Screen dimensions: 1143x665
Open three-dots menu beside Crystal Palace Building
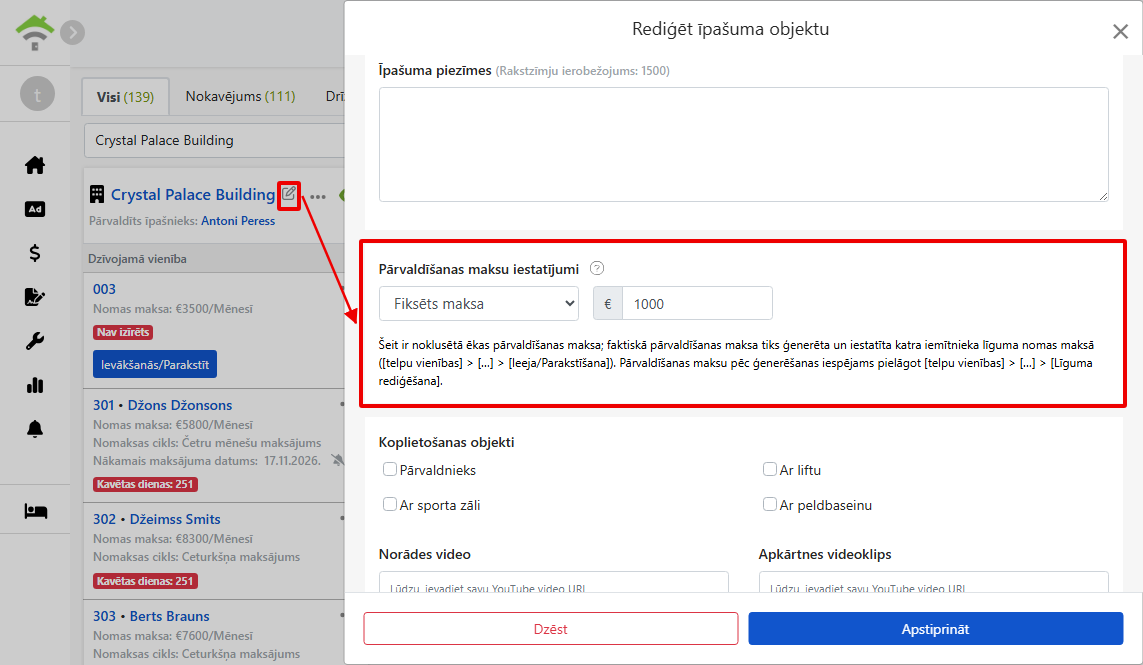pos(318,196)
